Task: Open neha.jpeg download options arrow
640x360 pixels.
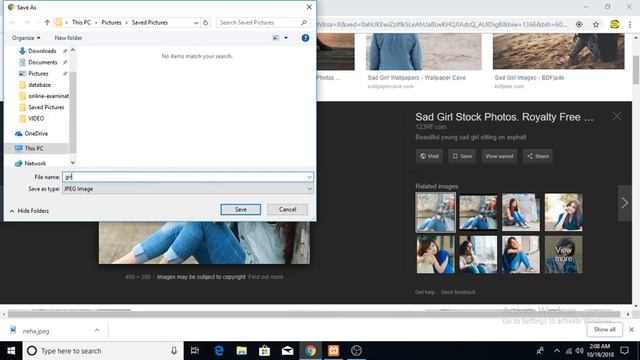Action: pos(97,330)
